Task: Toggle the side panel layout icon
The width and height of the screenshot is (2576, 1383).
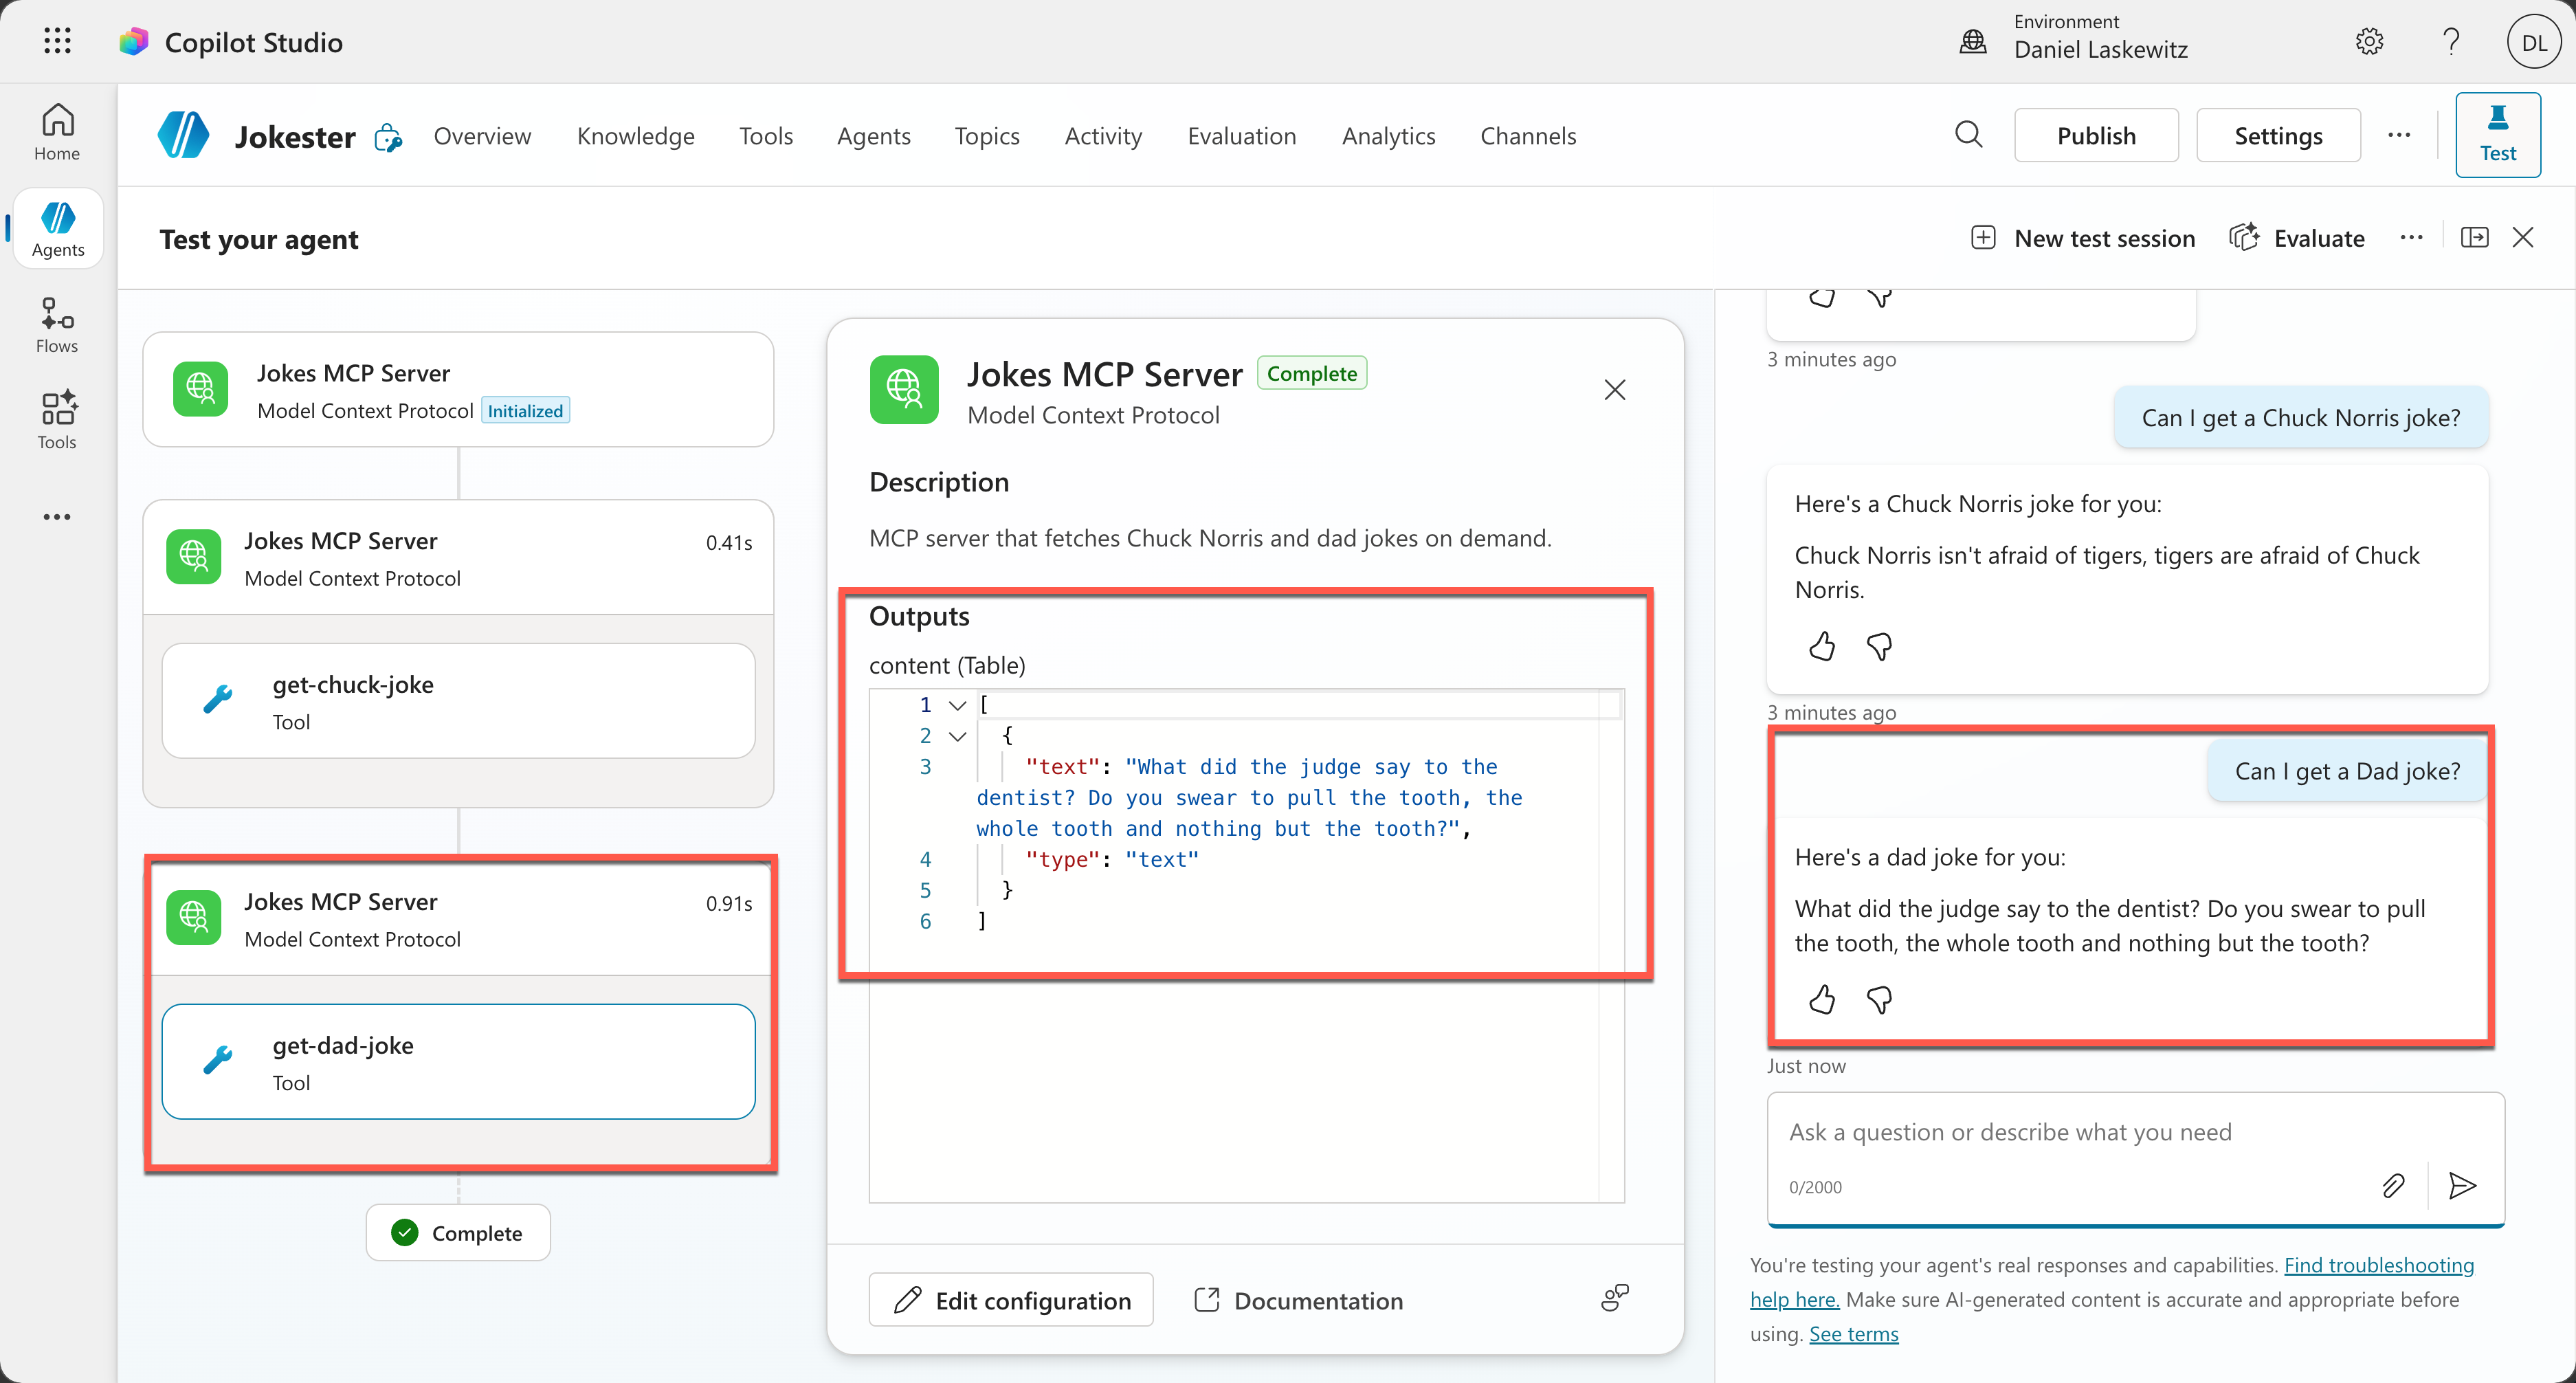Action: click(2474, 238)
